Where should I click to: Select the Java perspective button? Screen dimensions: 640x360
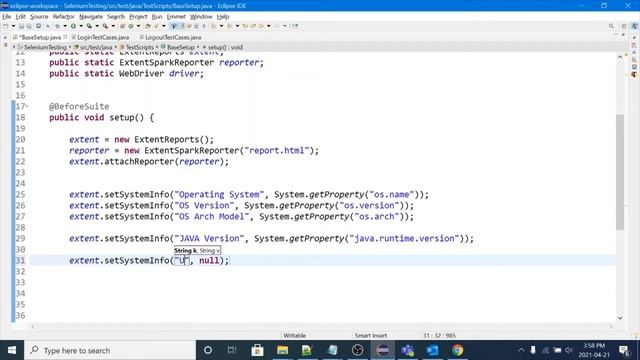(635, 26)
